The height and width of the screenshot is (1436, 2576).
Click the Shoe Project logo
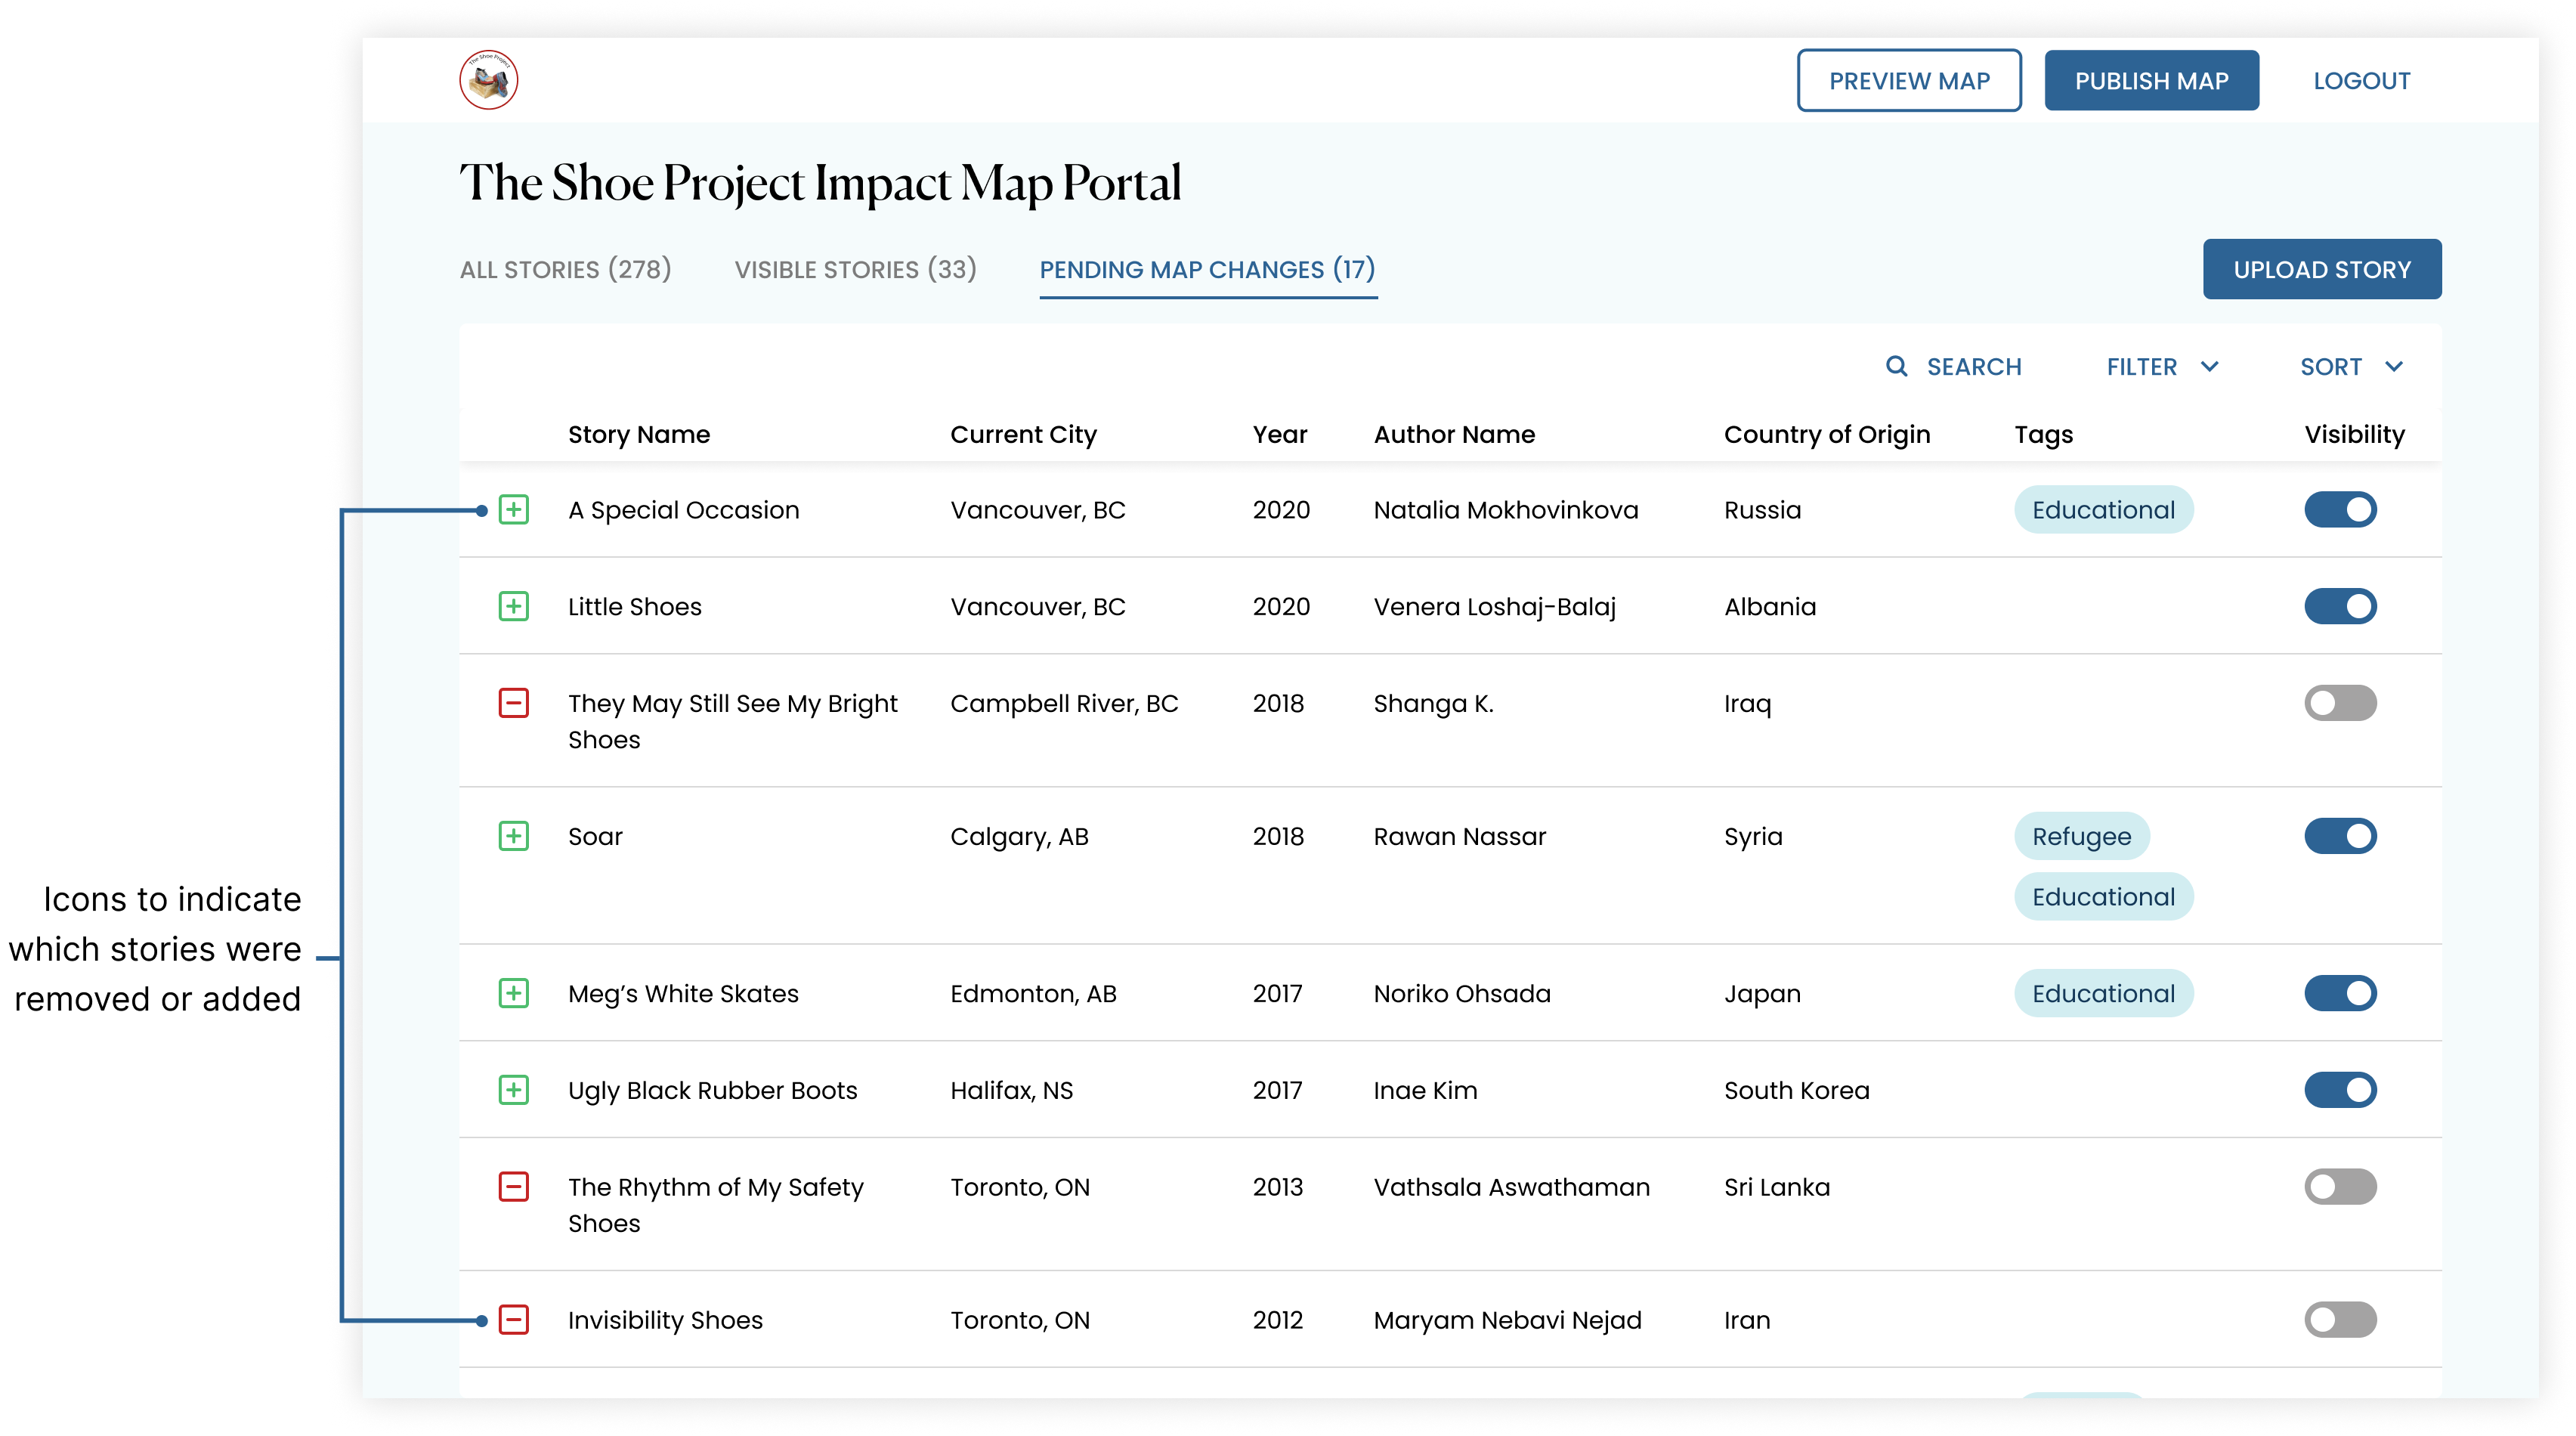(488, 80)
